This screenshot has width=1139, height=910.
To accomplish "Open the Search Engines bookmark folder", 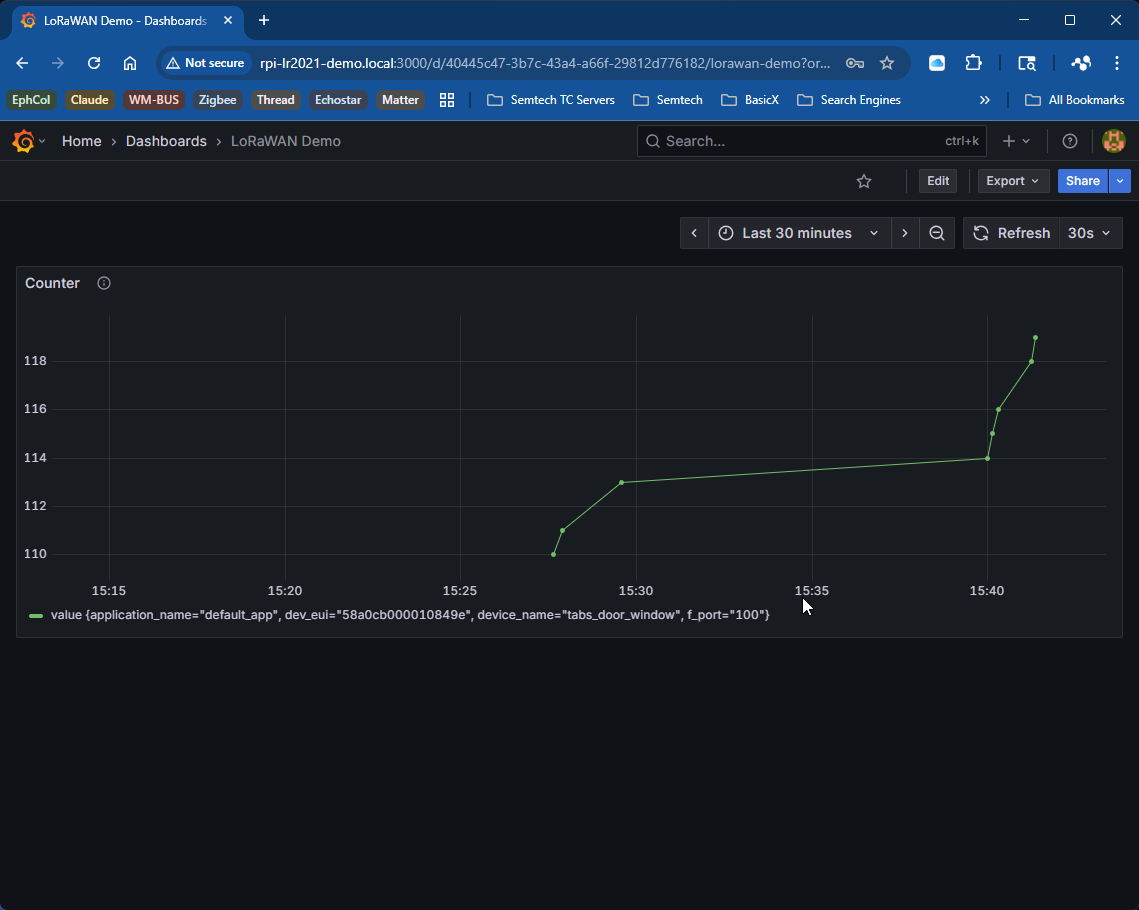I will (x=848, y=100).
